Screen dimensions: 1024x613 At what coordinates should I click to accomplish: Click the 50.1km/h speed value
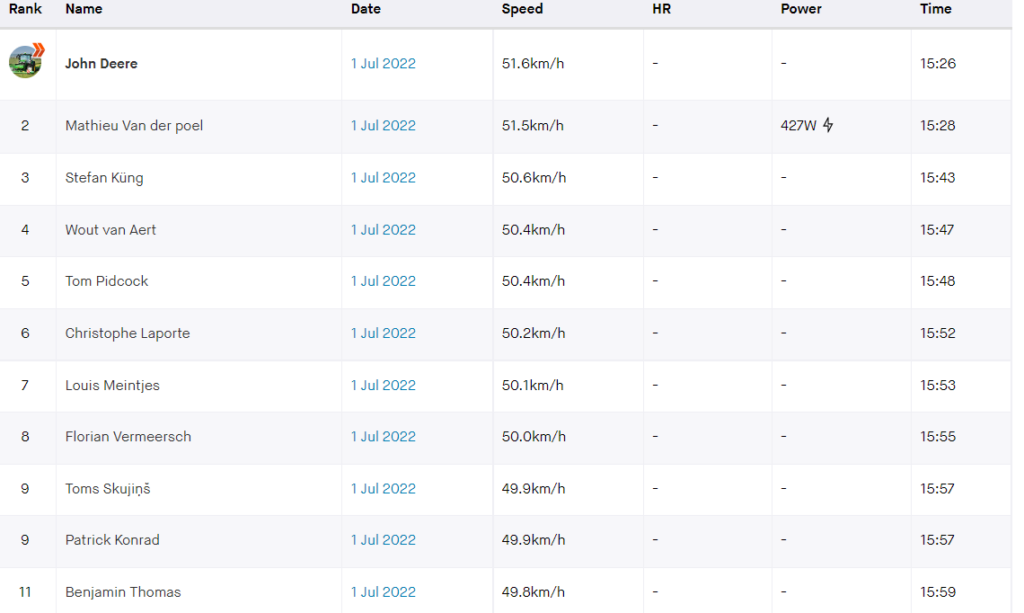click(533, 385)
